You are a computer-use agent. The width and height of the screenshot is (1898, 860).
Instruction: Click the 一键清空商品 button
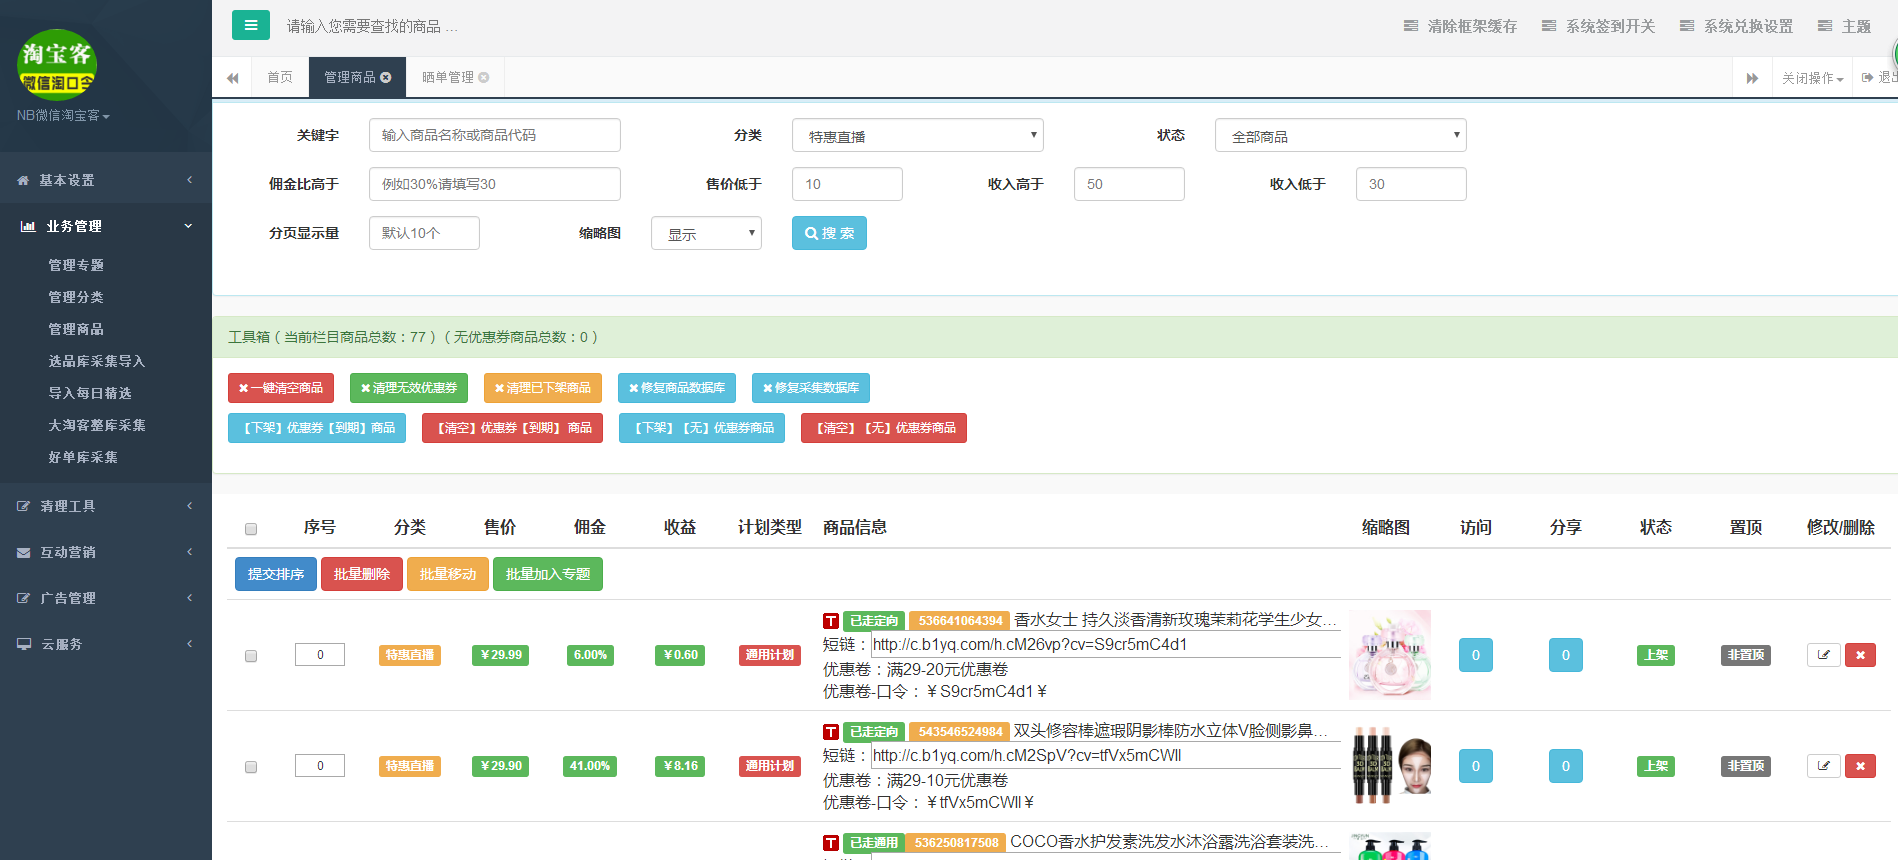tap(281, 388)
